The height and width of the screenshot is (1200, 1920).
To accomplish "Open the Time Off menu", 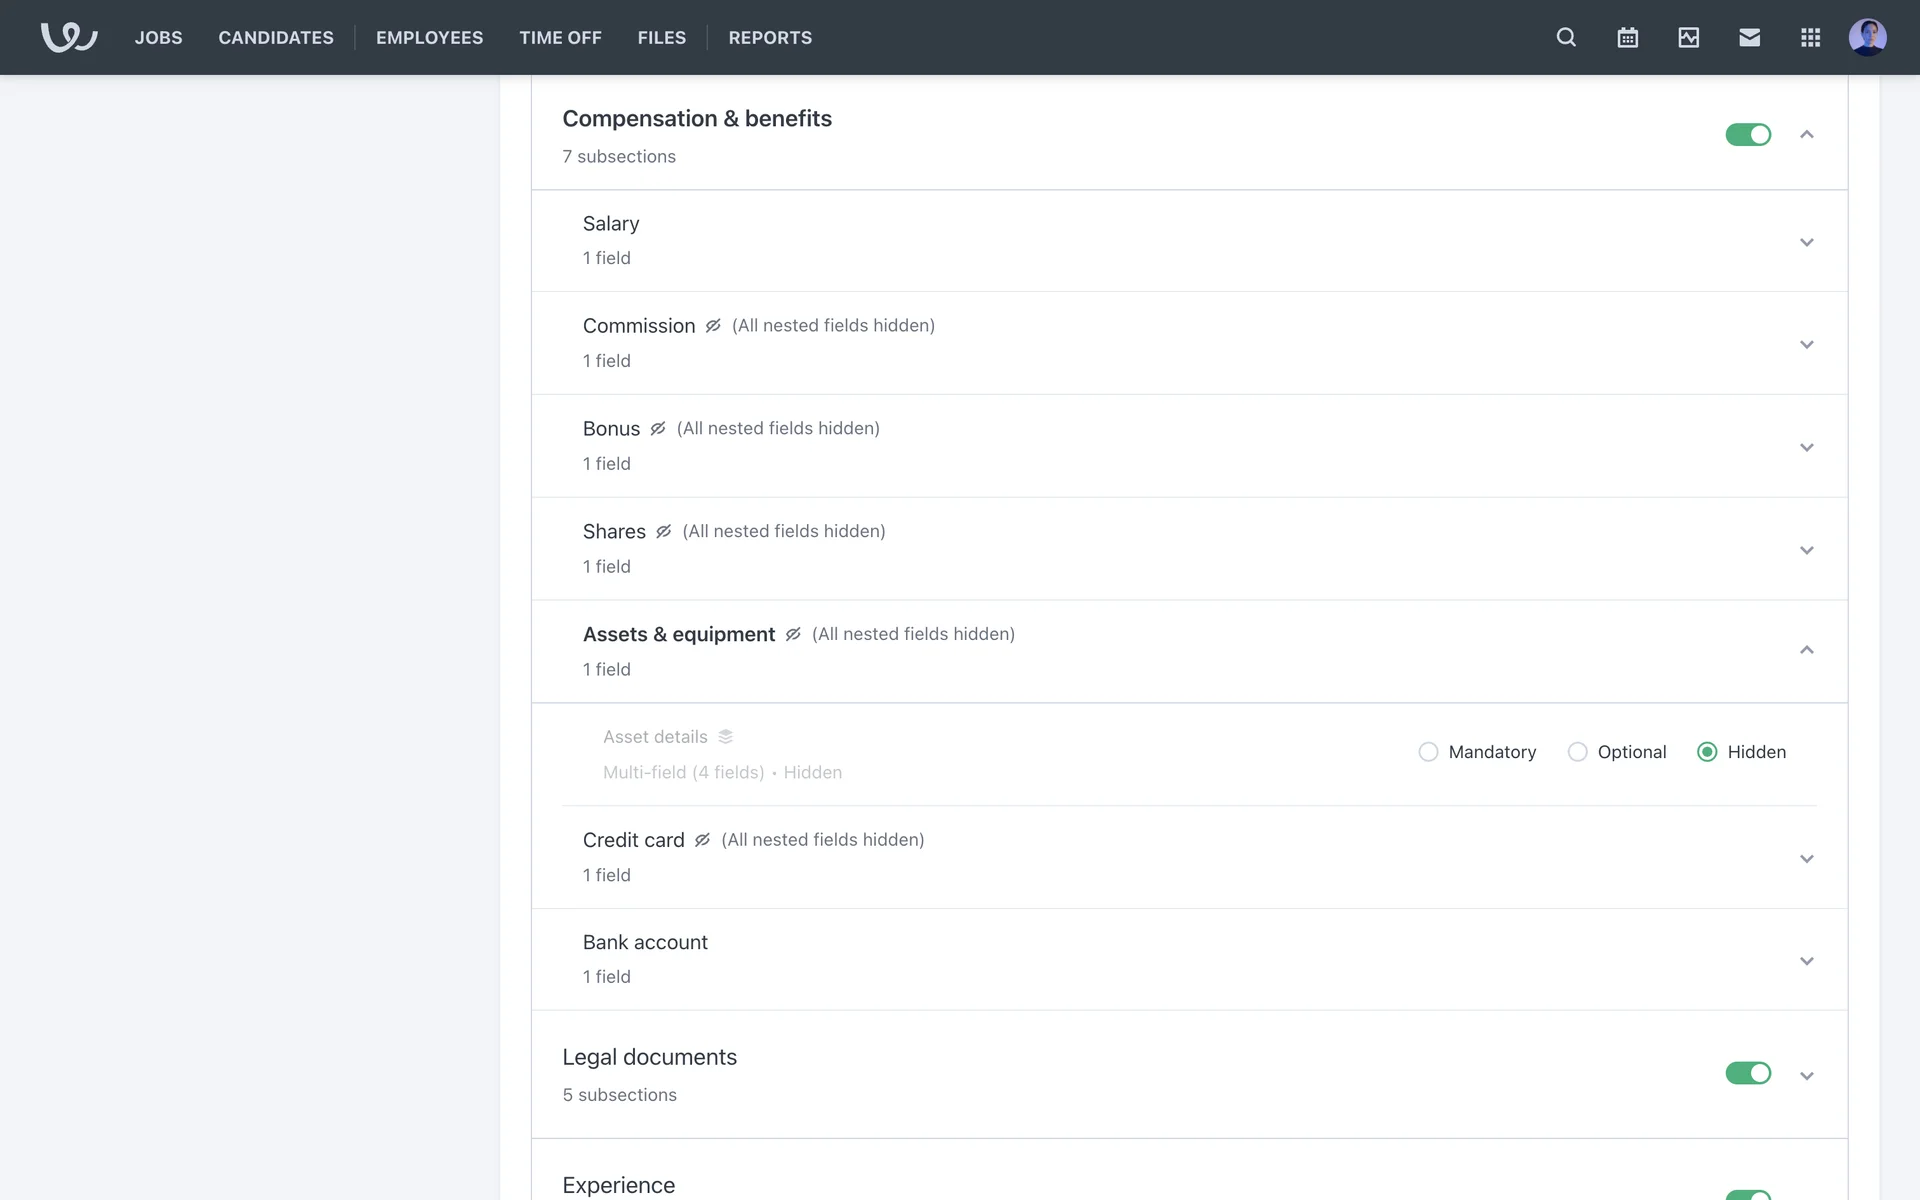I will coord(560,38).
